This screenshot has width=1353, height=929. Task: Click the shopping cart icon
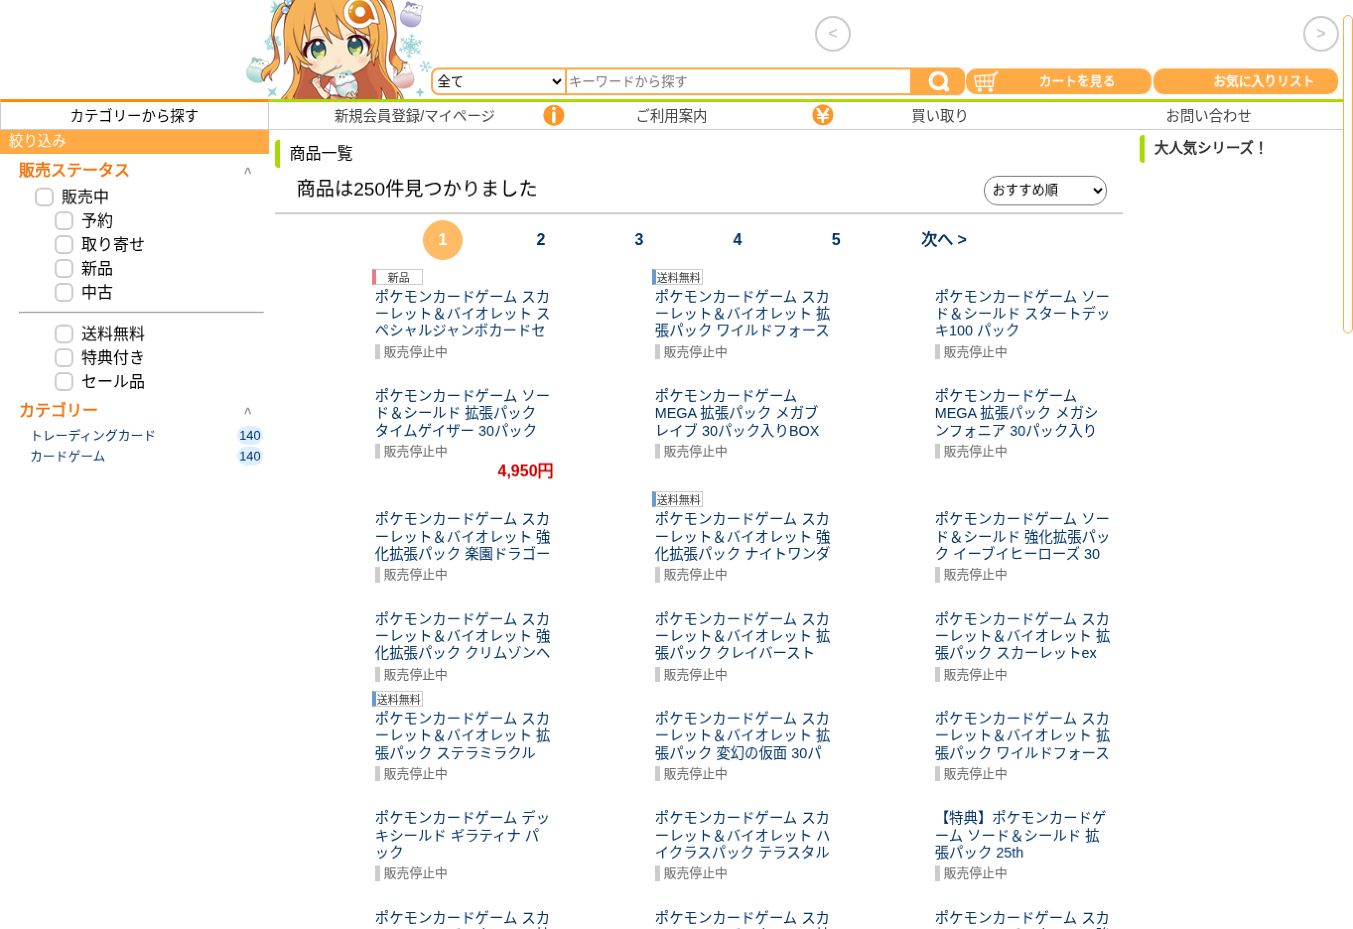coord(985,81)
